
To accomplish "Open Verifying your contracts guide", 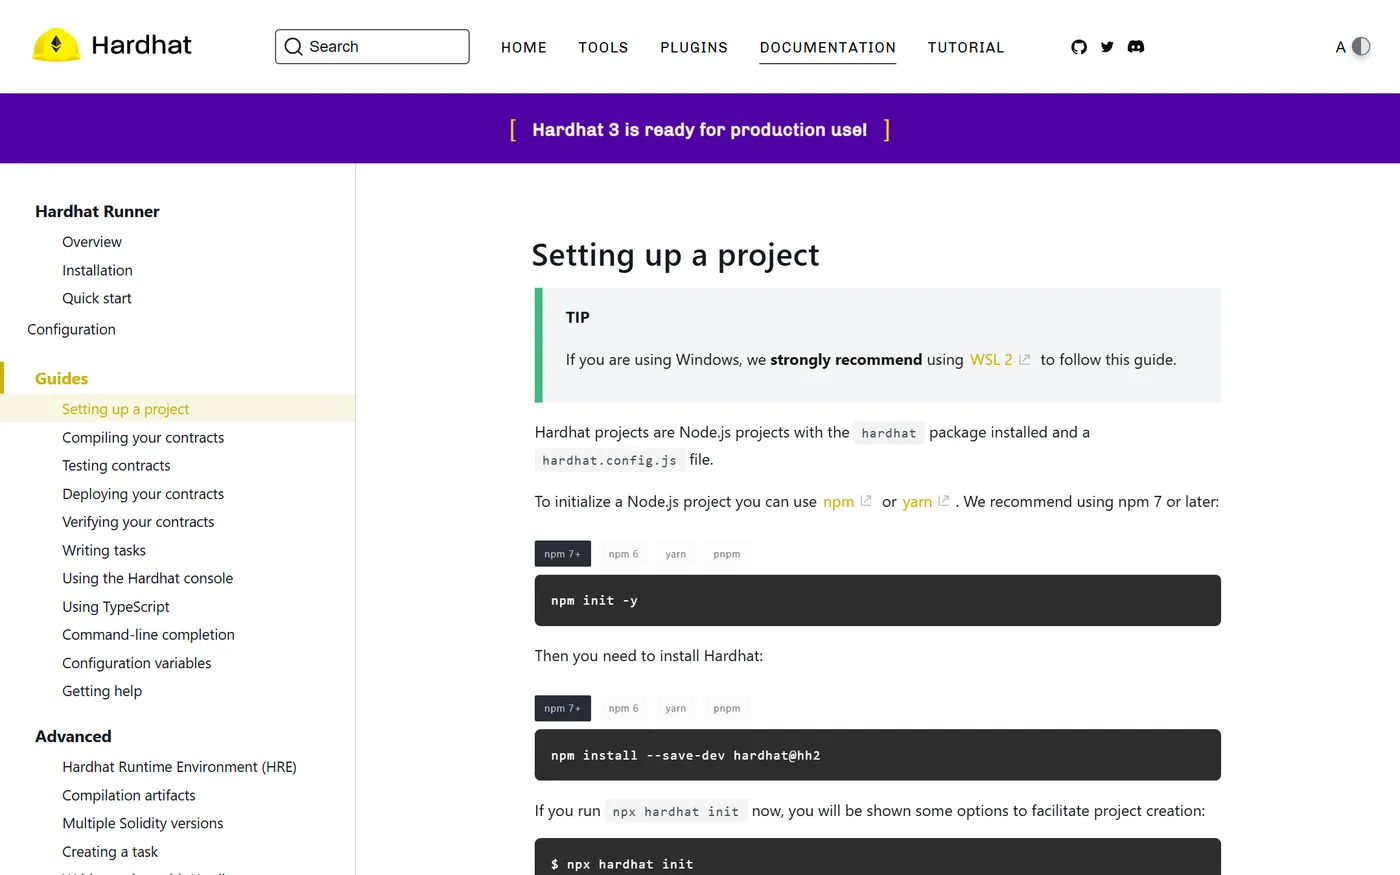I will coord(138,522).
